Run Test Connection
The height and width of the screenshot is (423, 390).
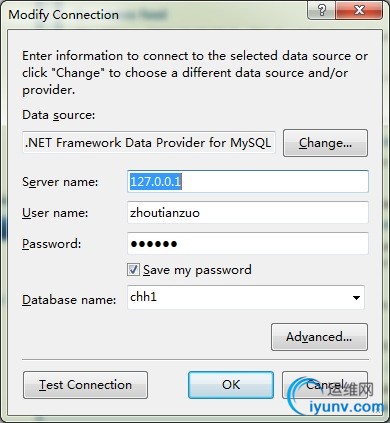(85, 385)
